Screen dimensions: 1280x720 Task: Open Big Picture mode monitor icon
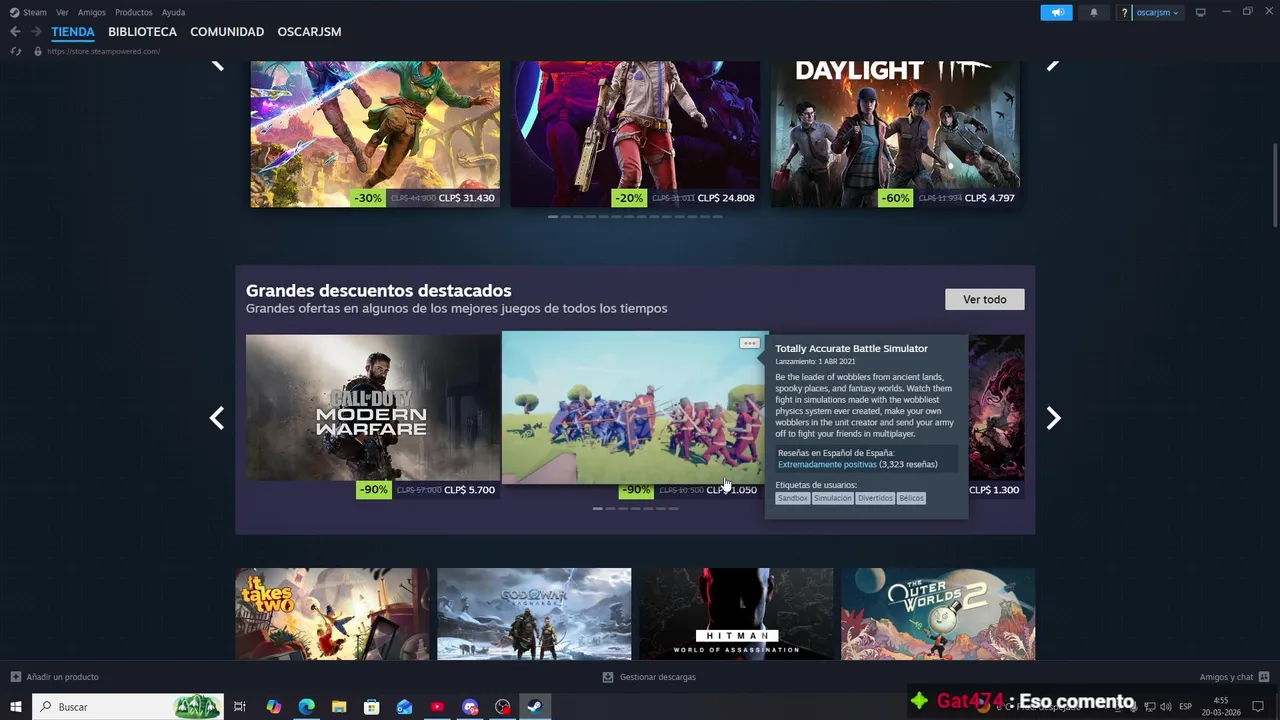pyautogui.click(x=1201, y=12)
